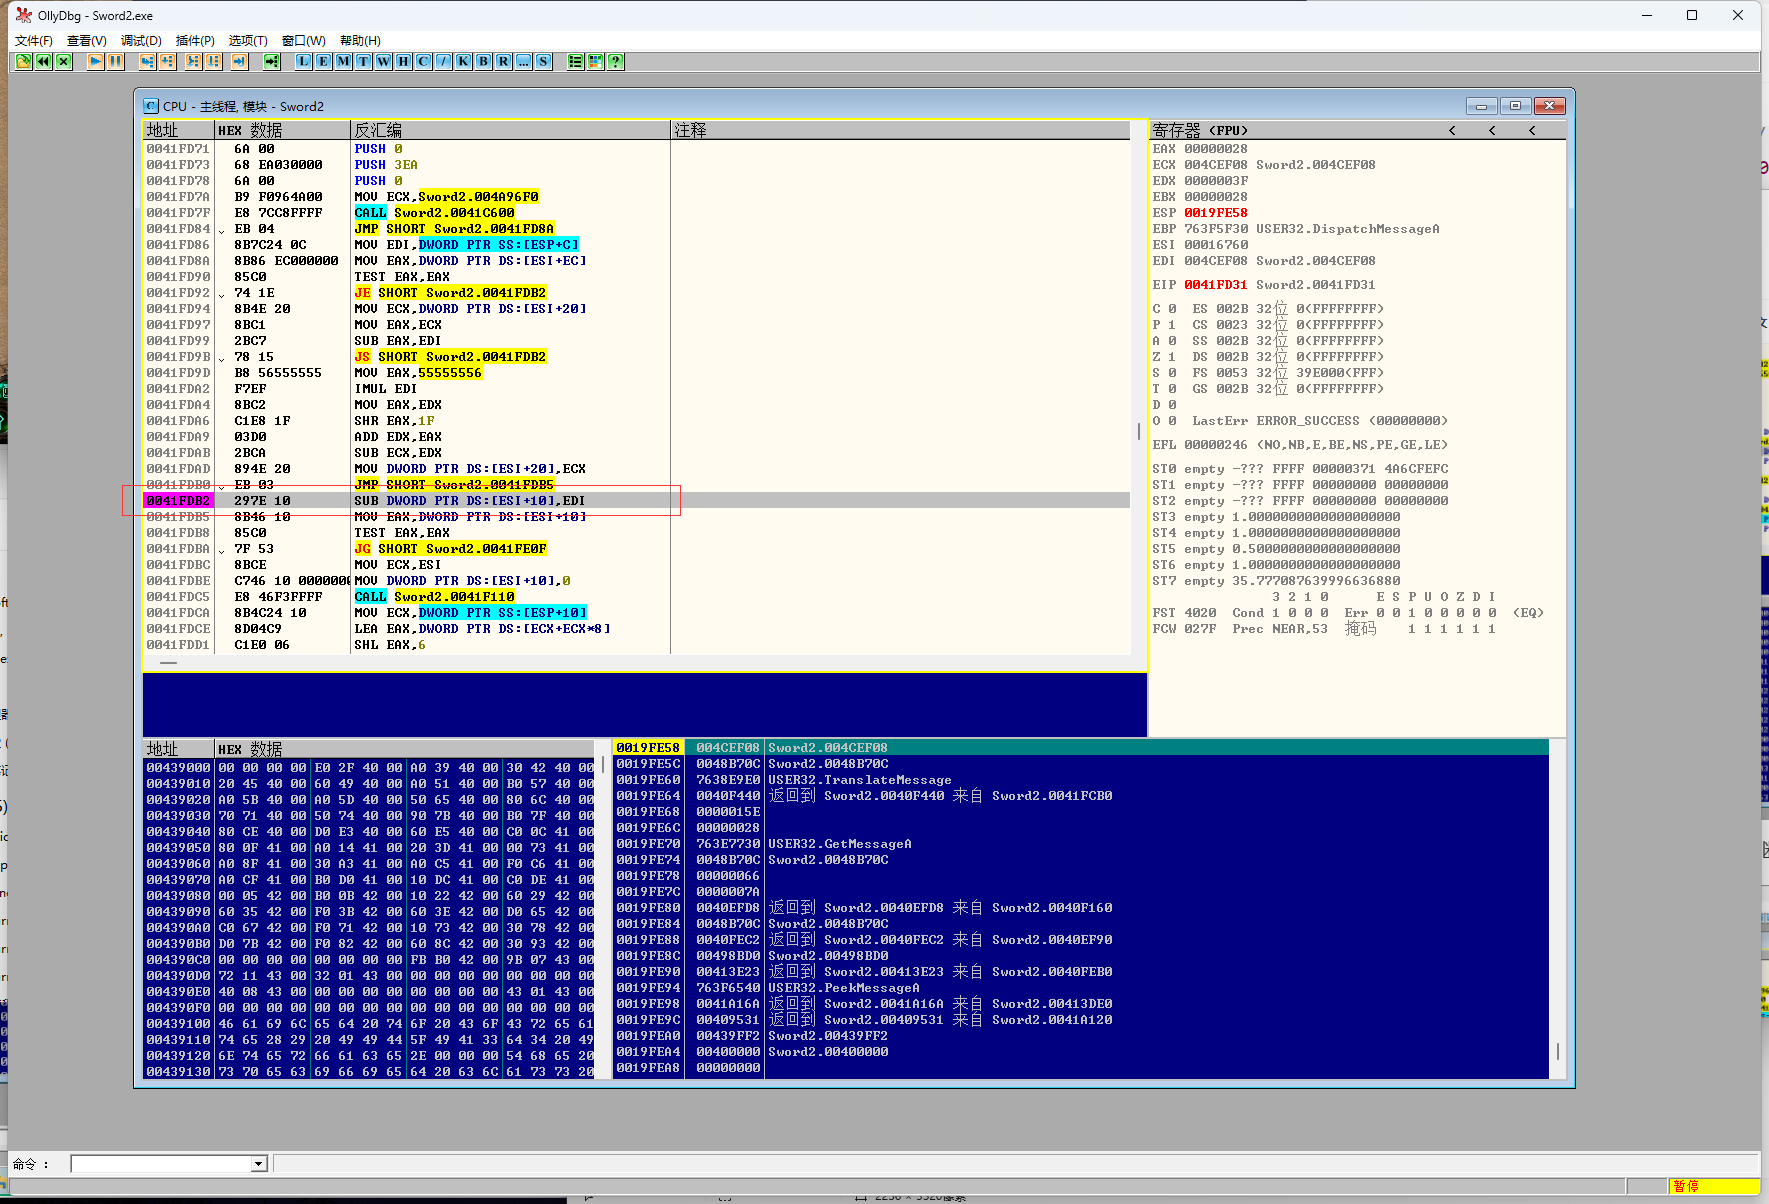Click the dump pane 地址 column header
Viewport: 1769px width, 1204px height.
179,749
